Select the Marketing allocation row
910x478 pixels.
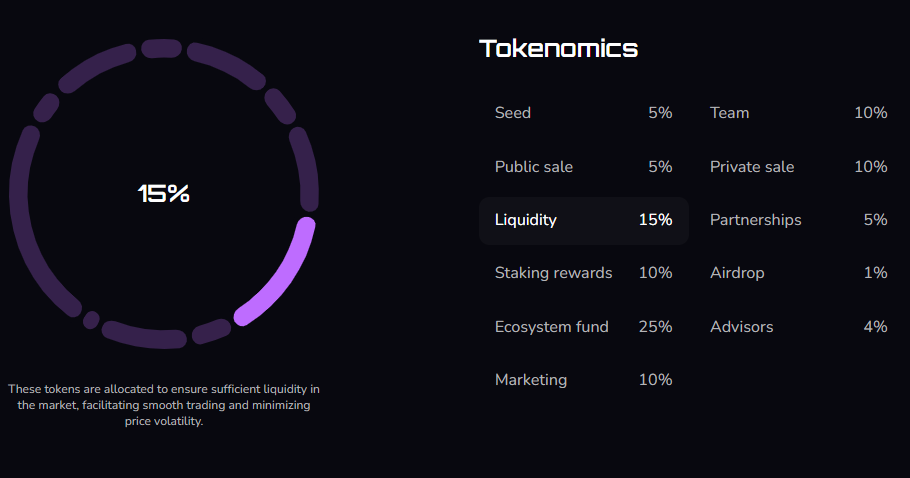[x=583, y=380]
